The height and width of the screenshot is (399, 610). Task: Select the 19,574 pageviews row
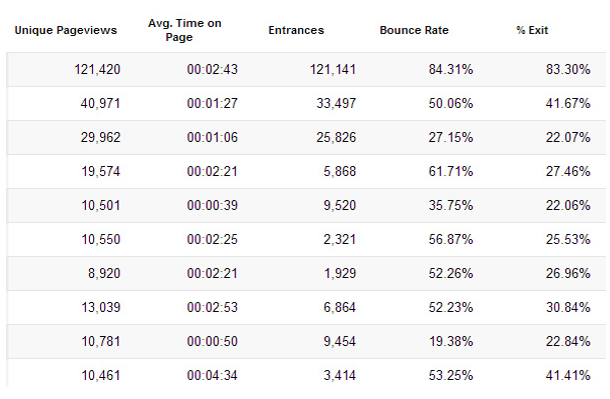click(x=306, y=172)
